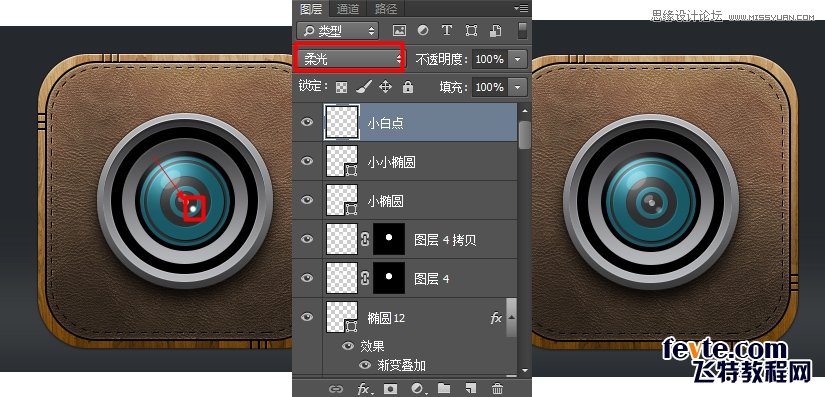The height and width of the screenshot is (397, 825).
Task: Select layer name 图层 4 拷贝
Action: (445, 240)
